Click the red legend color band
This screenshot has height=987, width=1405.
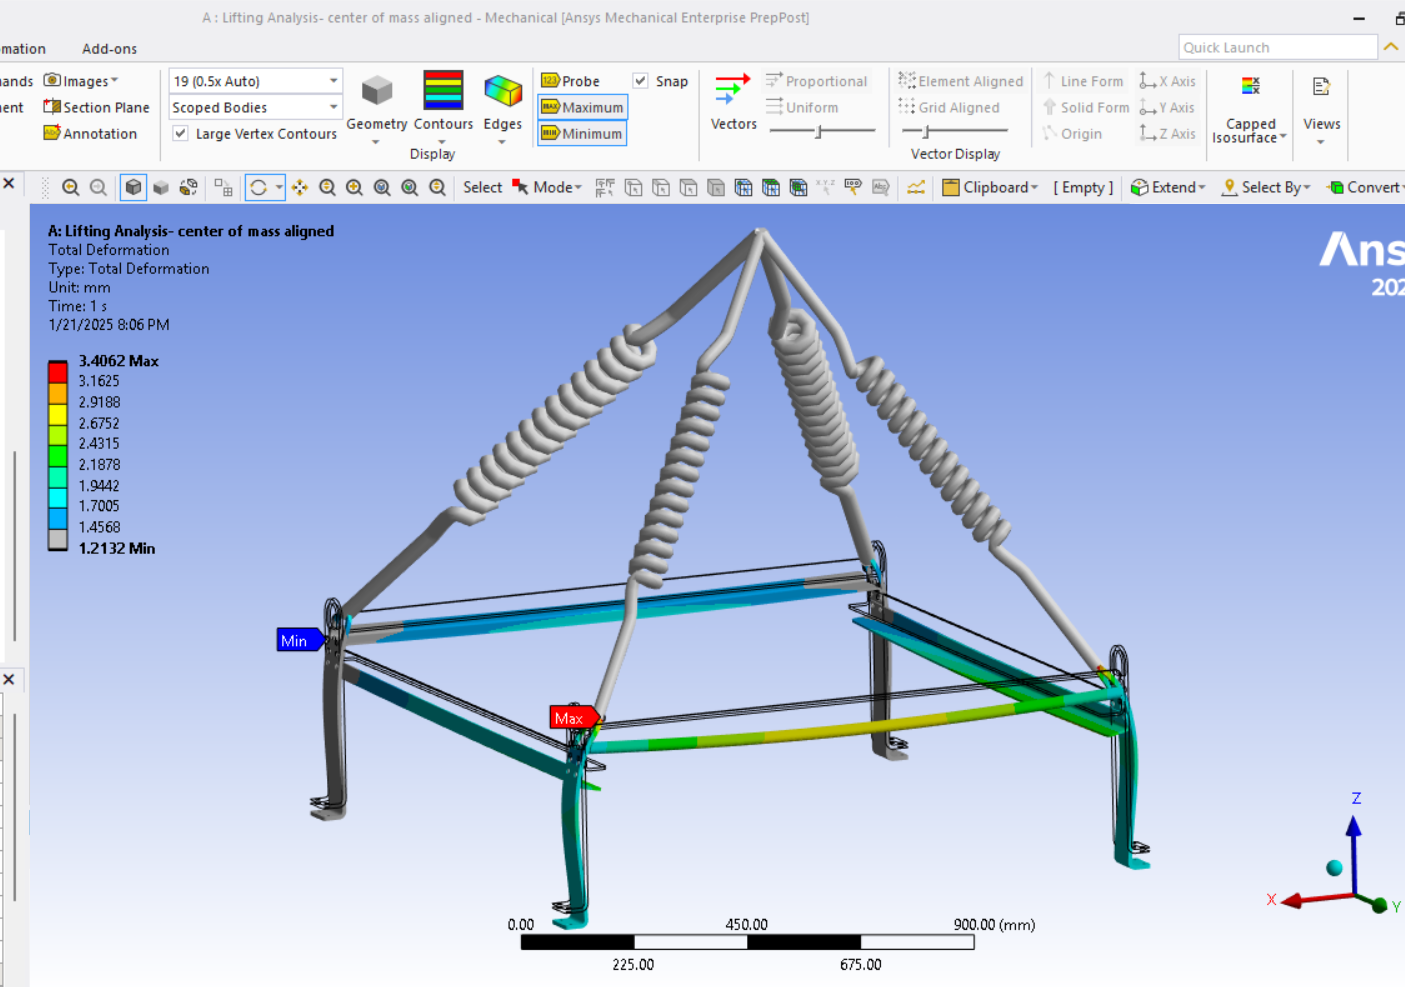58,372
